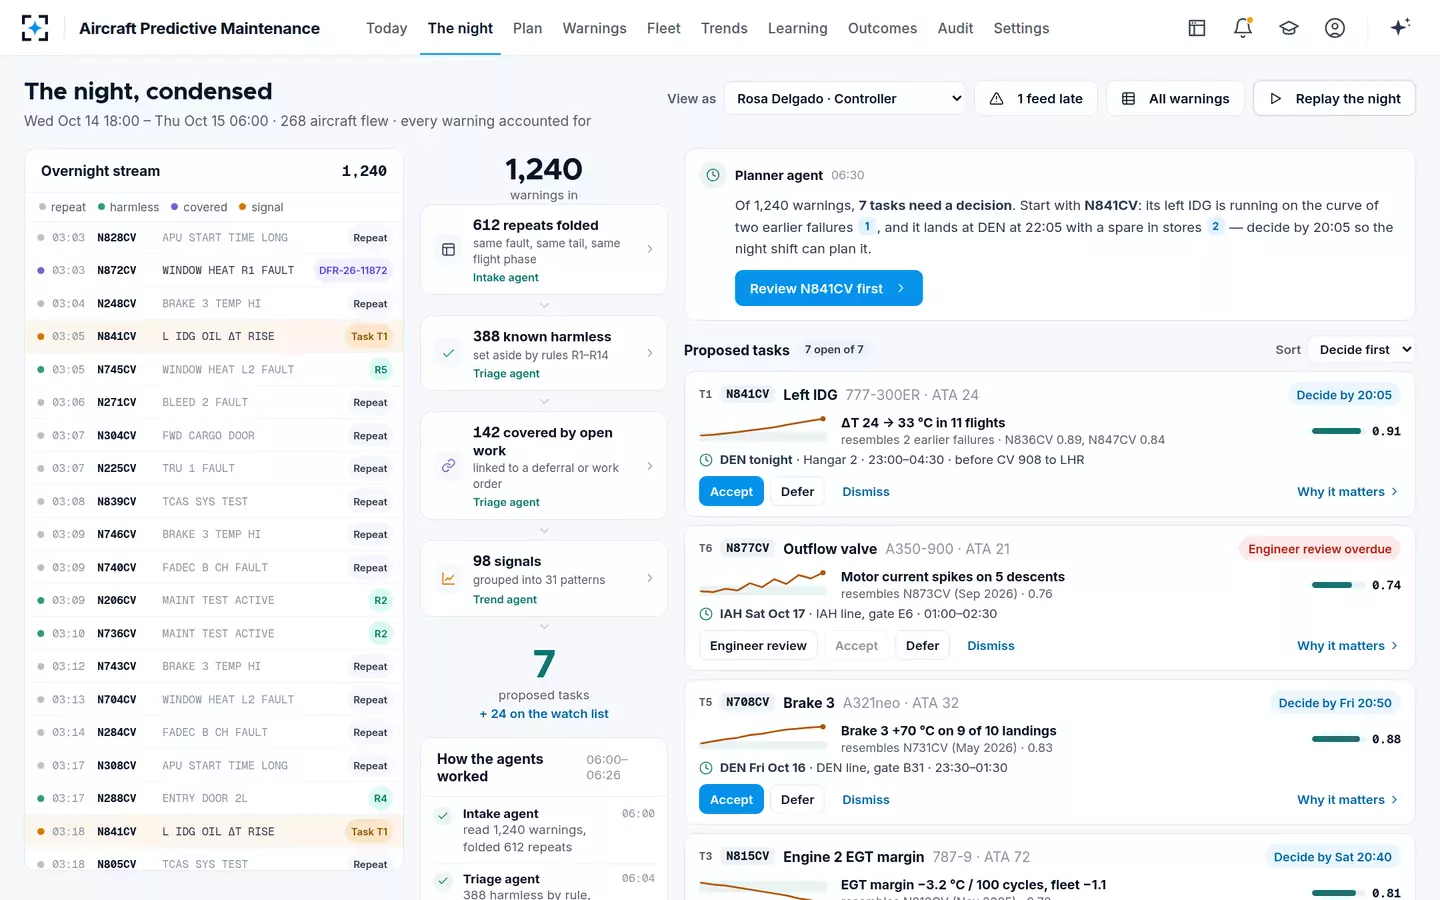Click the 0.74 confidence bar for Outflow valve
This screenshot has width=1440, height=900.
click(x=1336, y=585)
